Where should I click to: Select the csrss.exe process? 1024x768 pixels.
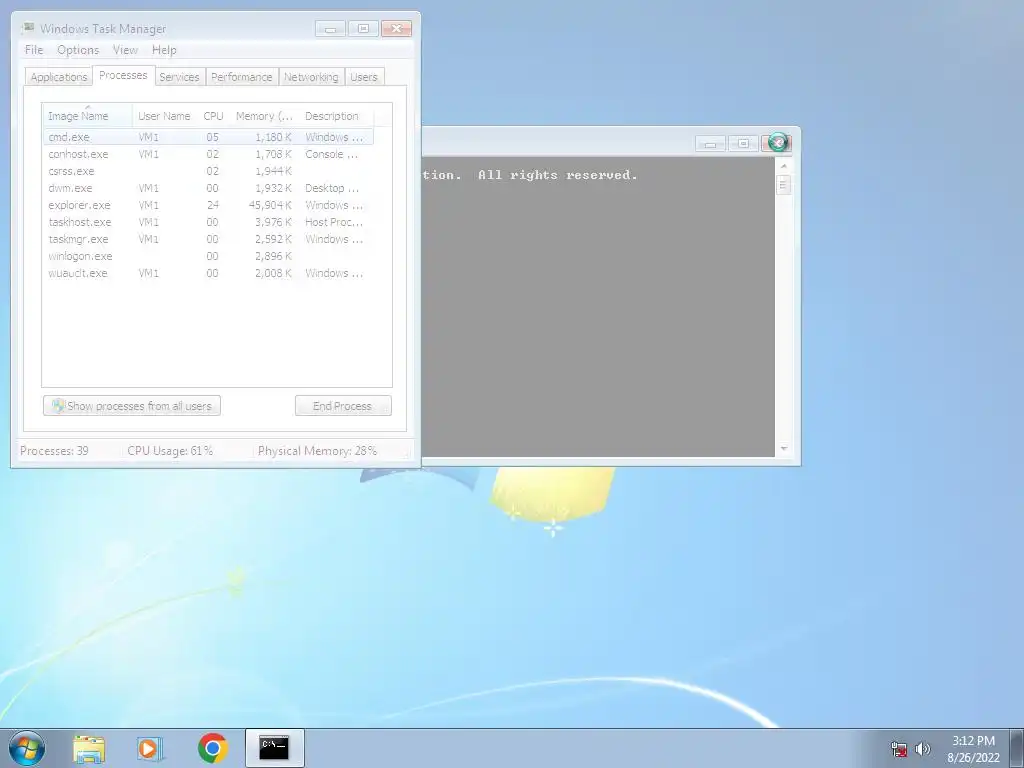click(x=208, y=171)
